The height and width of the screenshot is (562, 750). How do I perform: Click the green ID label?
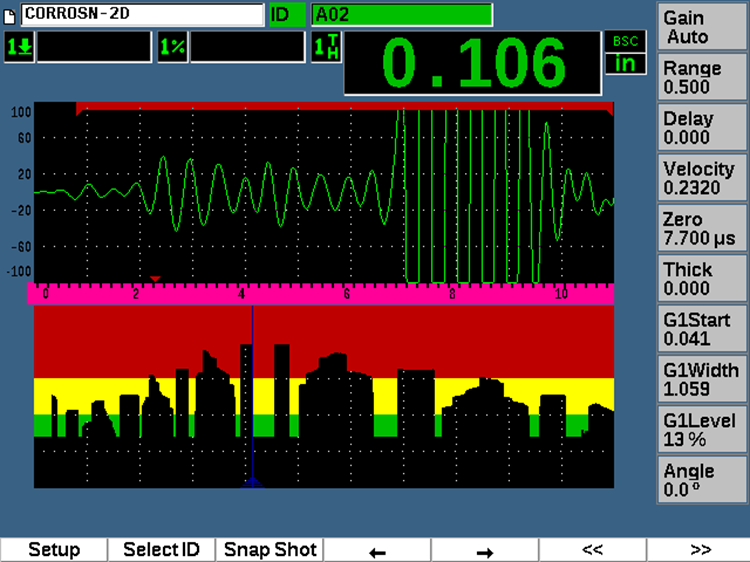287,15
